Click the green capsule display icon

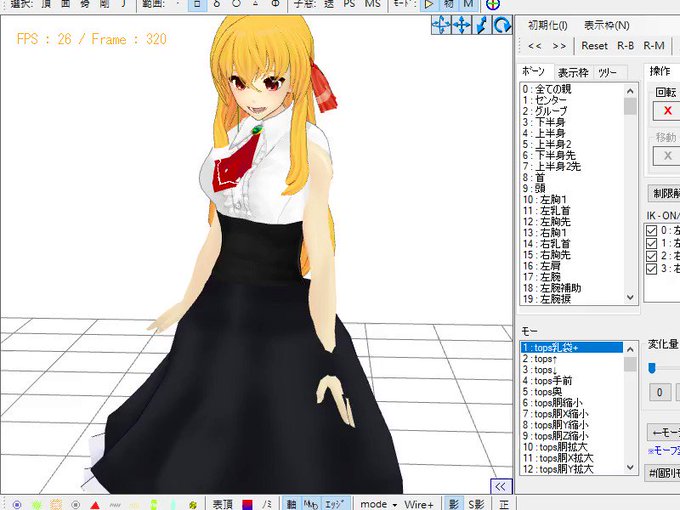(154, 504)
